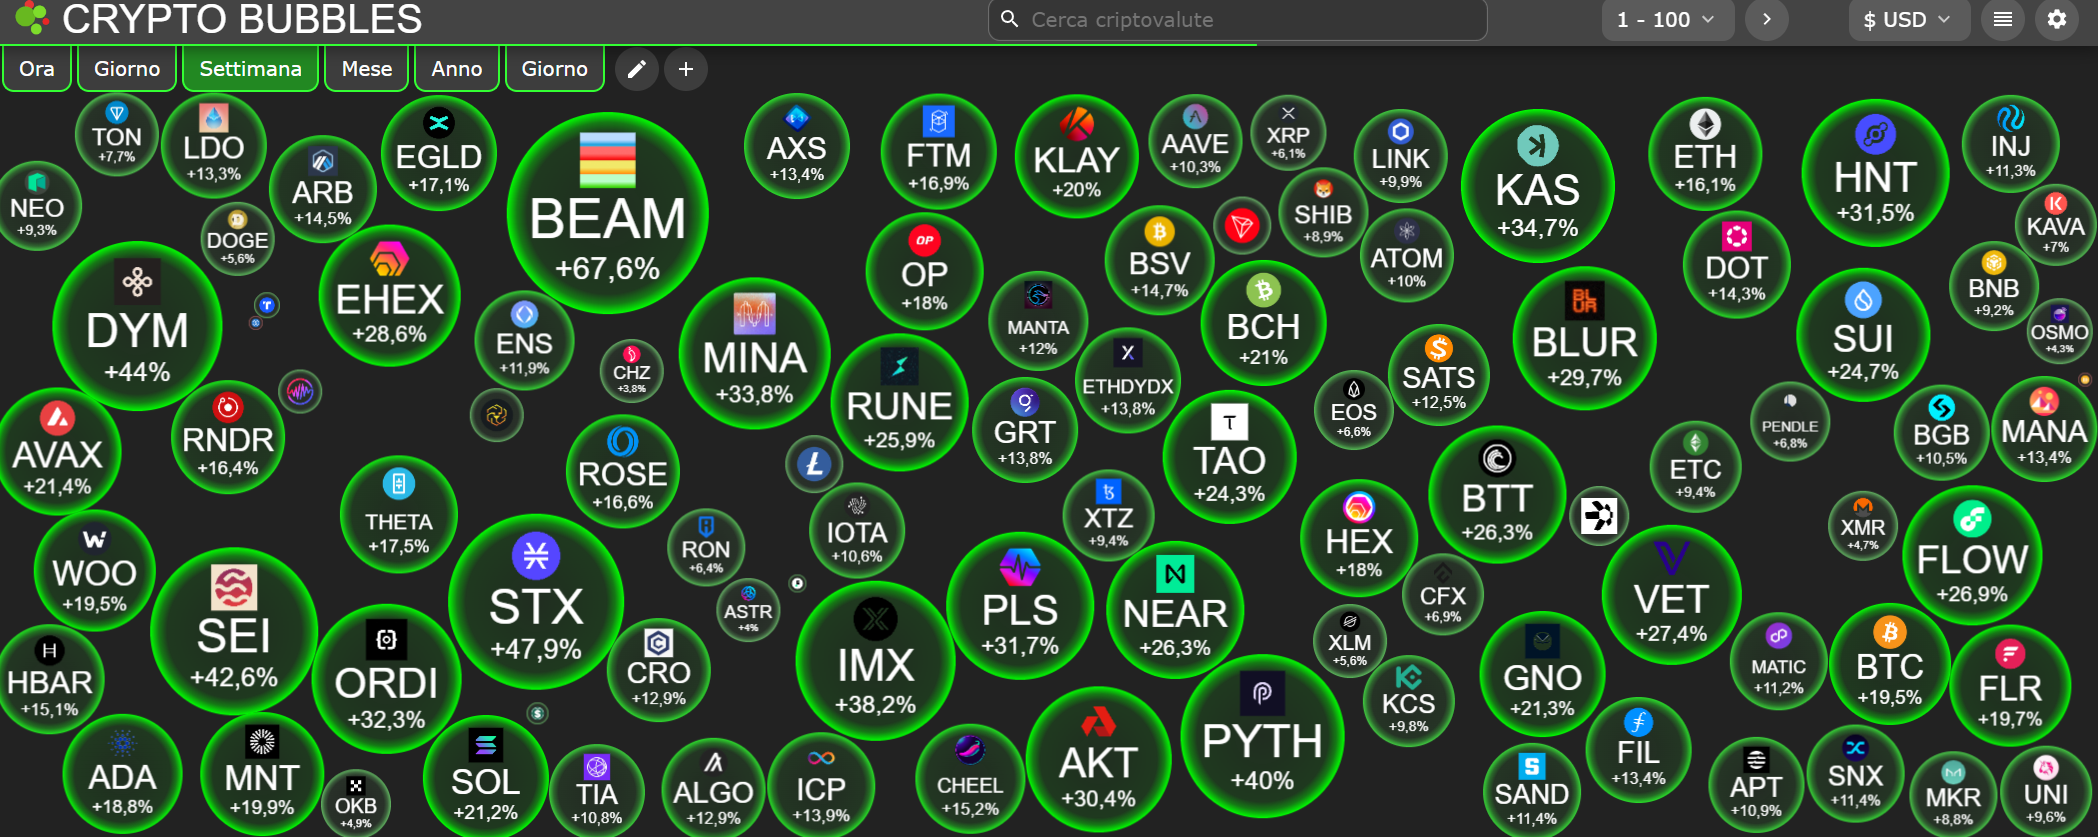Select the HEX bubble

coord(1359,539)
